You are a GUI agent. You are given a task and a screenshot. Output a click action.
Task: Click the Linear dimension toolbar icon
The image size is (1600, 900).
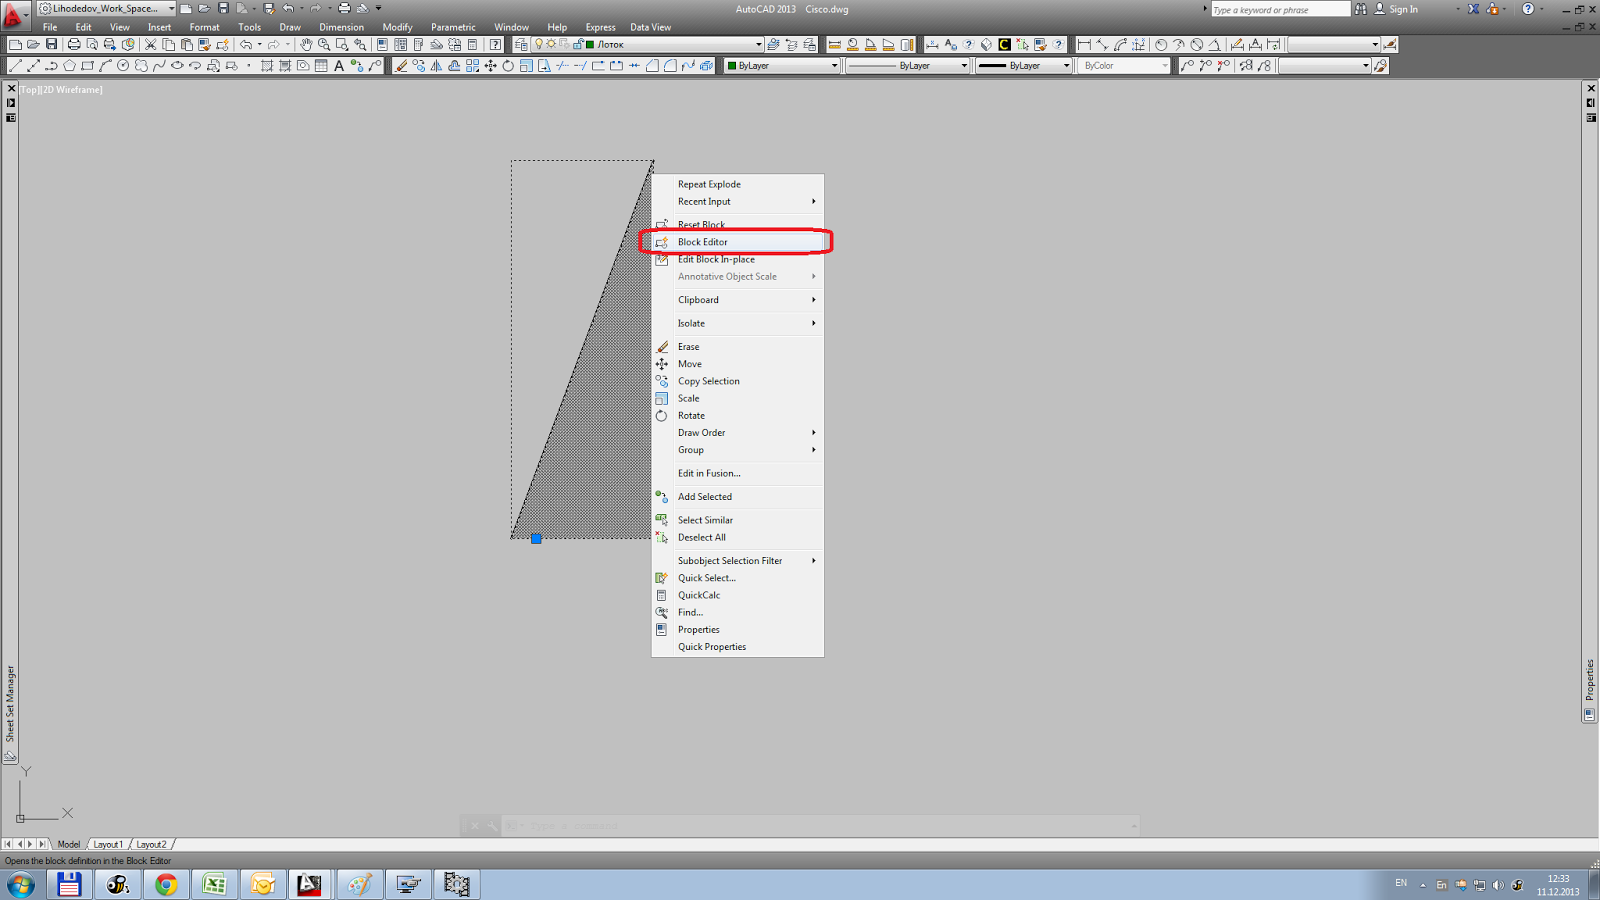coord(1084,44)
